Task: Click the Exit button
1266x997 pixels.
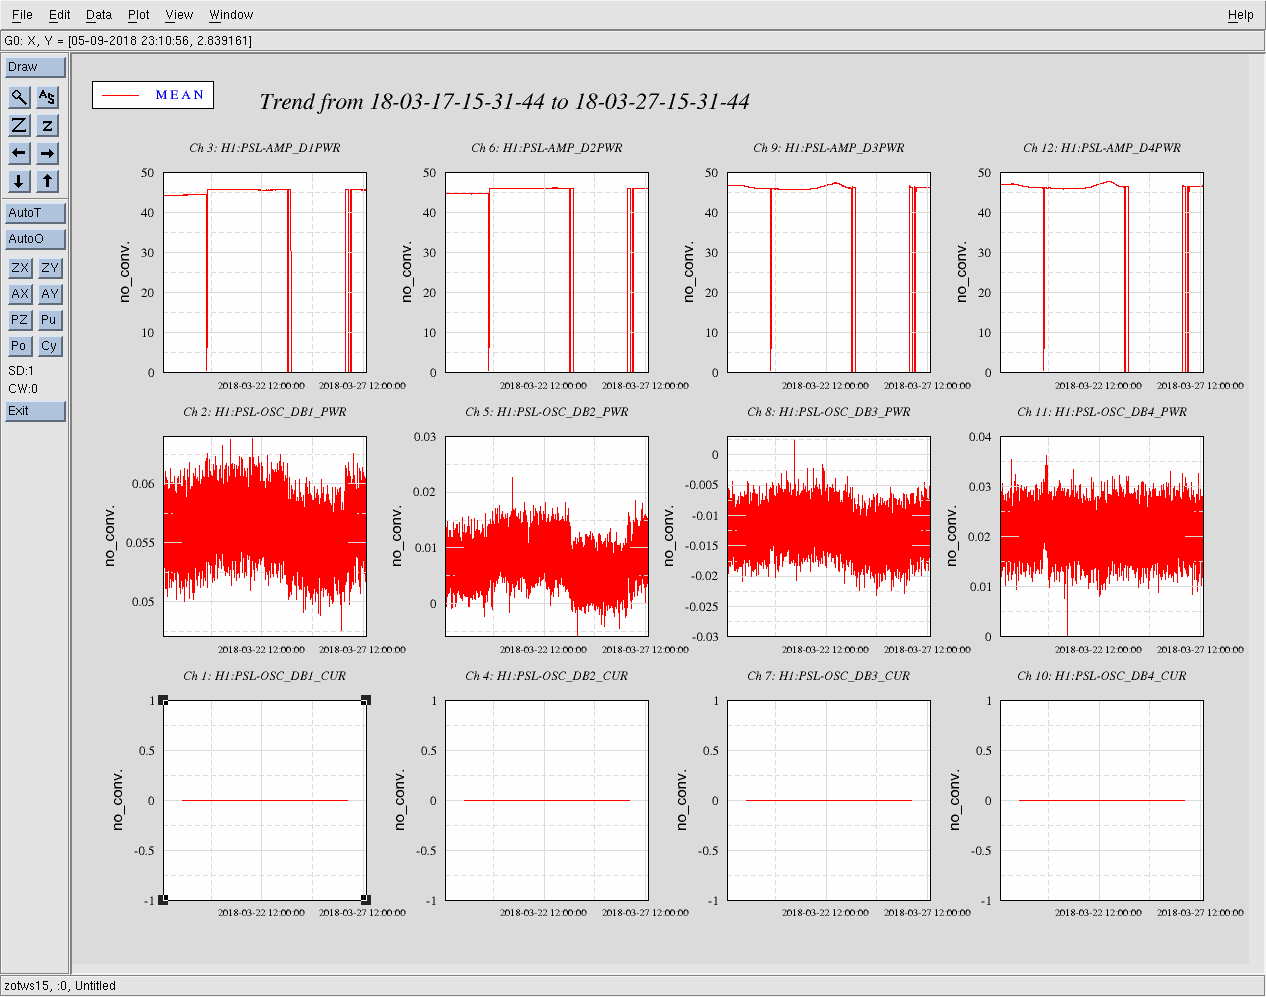Action: click(x=35, y=411)
